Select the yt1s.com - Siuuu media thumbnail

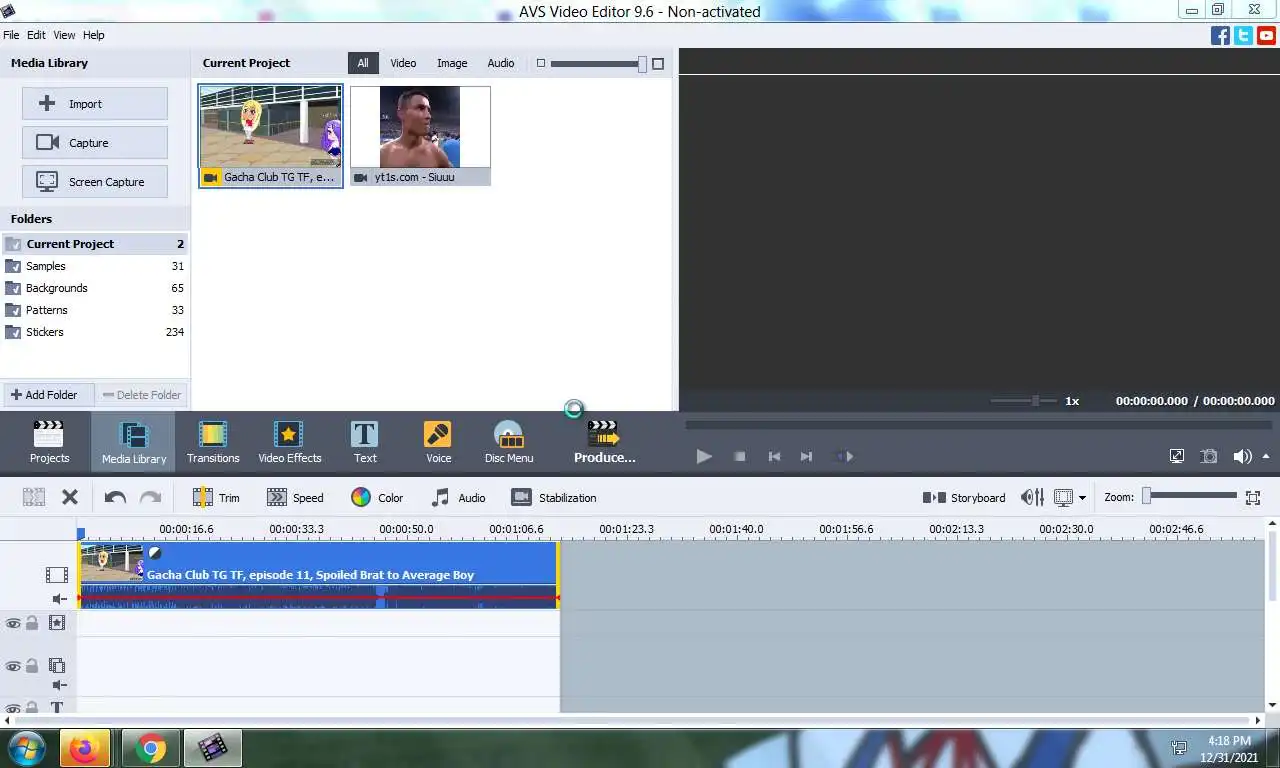pos(420,136)
